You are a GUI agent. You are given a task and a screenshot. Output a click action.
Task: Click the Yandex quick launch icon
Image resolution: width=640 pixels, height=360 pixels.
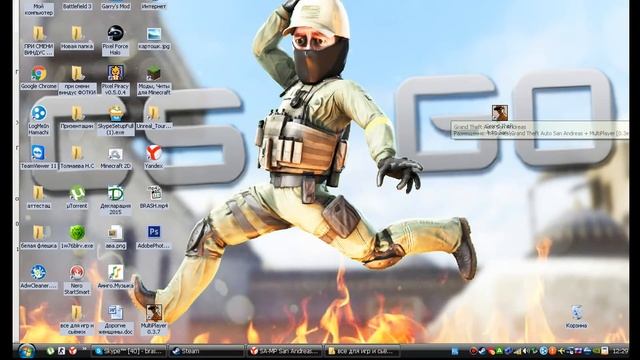73,351
